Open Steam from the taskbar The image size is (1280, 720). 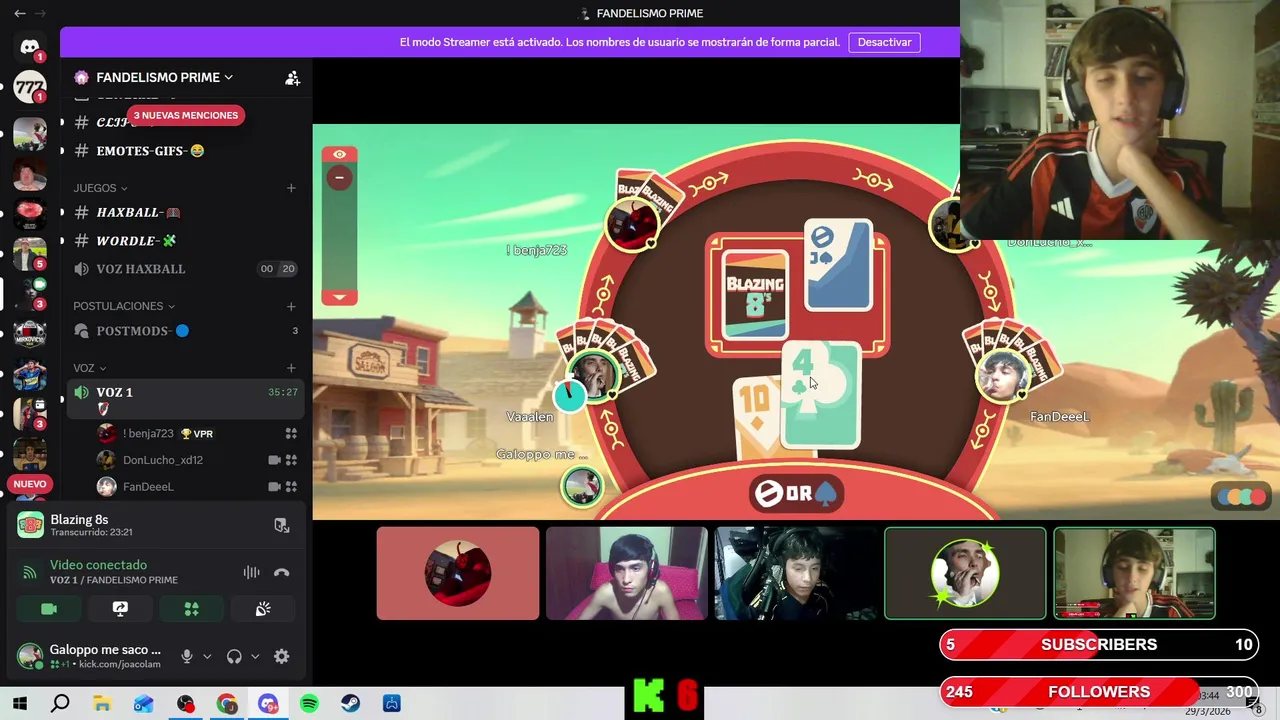(x=350, y=704)
